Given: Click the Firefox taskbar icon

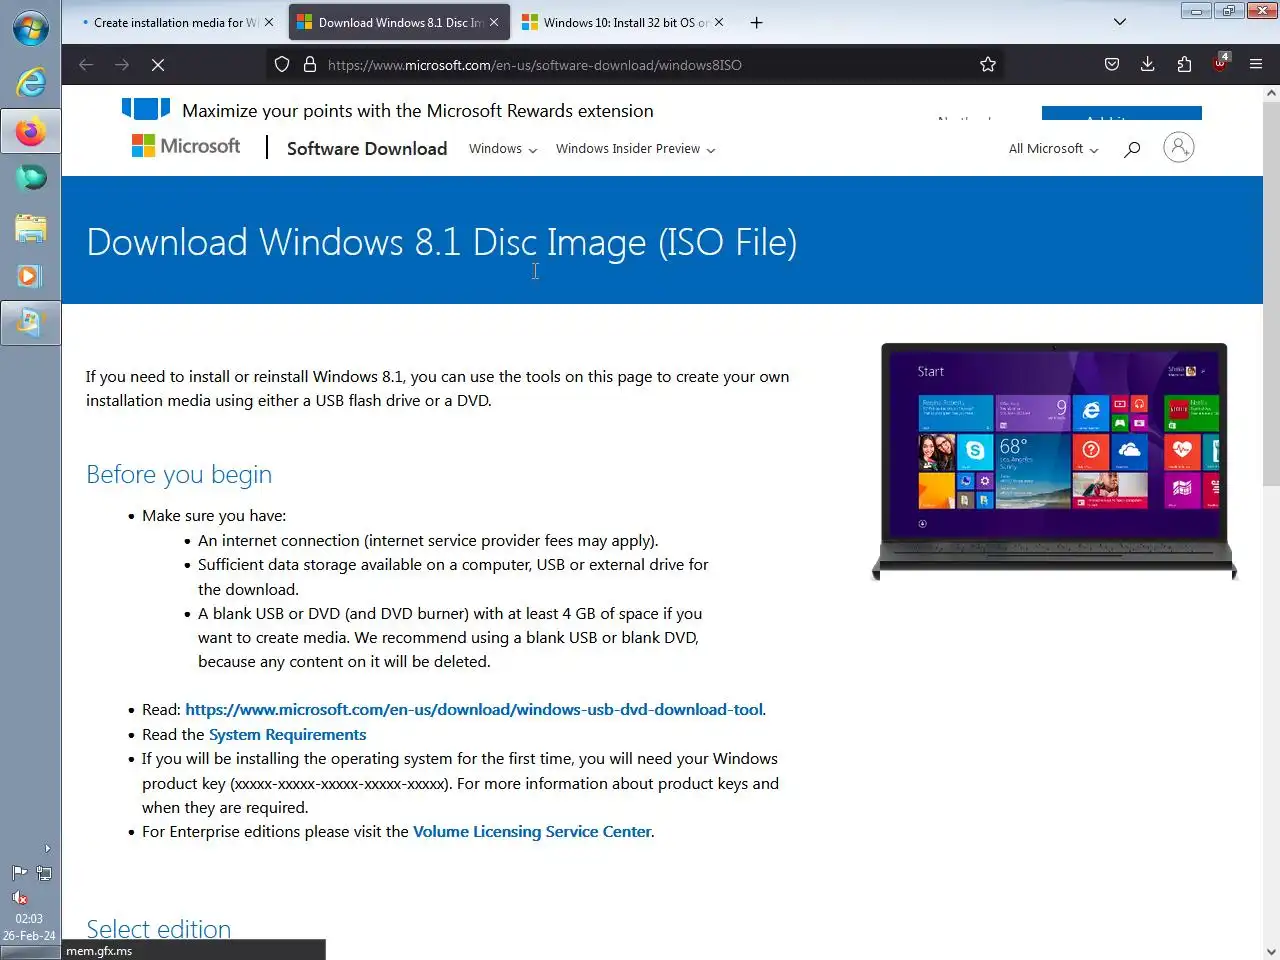Looking at the screenshot, I should (x=30, y=131).
